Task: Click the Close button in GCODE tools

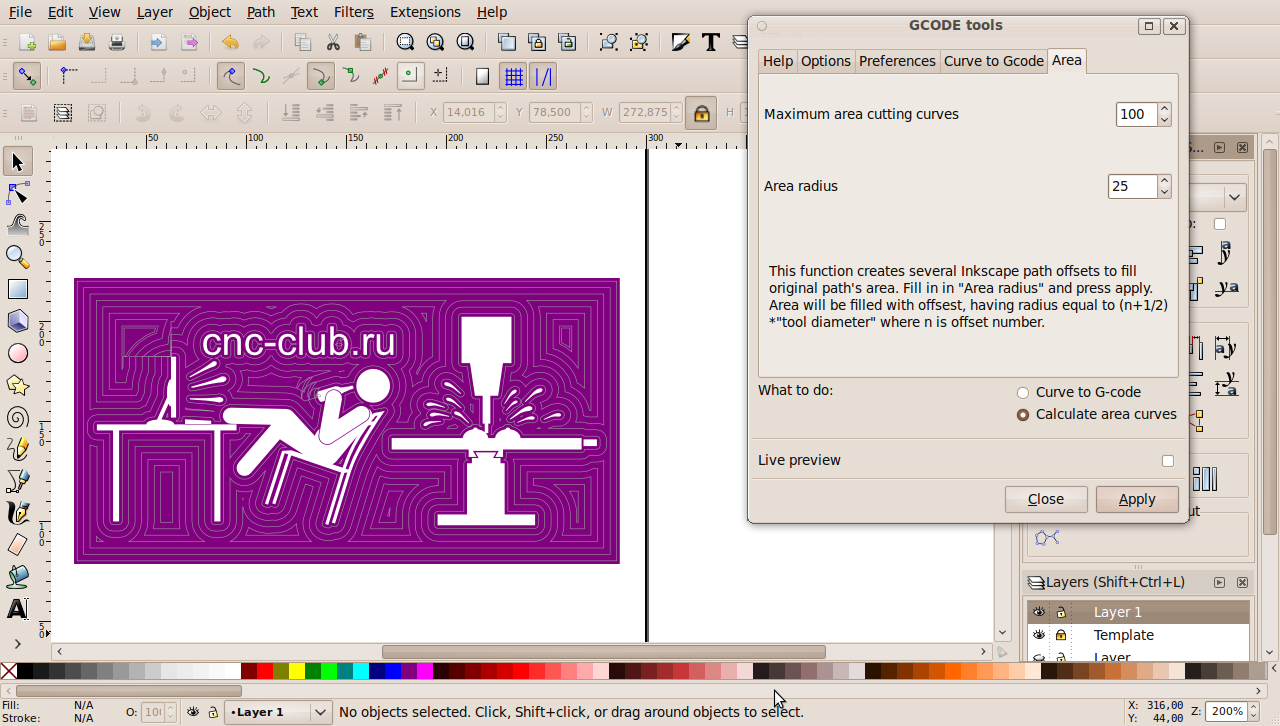Action: (x=1046, y=499)
